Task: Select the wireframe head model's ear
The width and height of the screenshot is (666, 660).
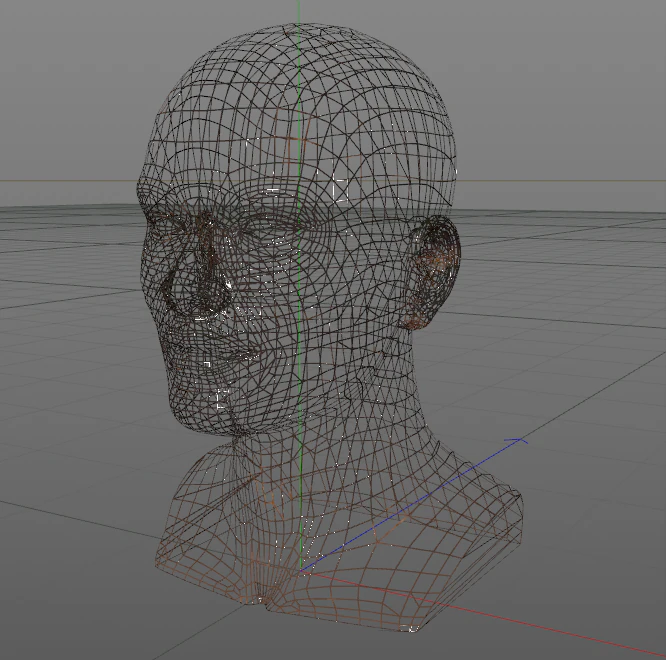Action: pyautogui.click(x=432, y=272)
